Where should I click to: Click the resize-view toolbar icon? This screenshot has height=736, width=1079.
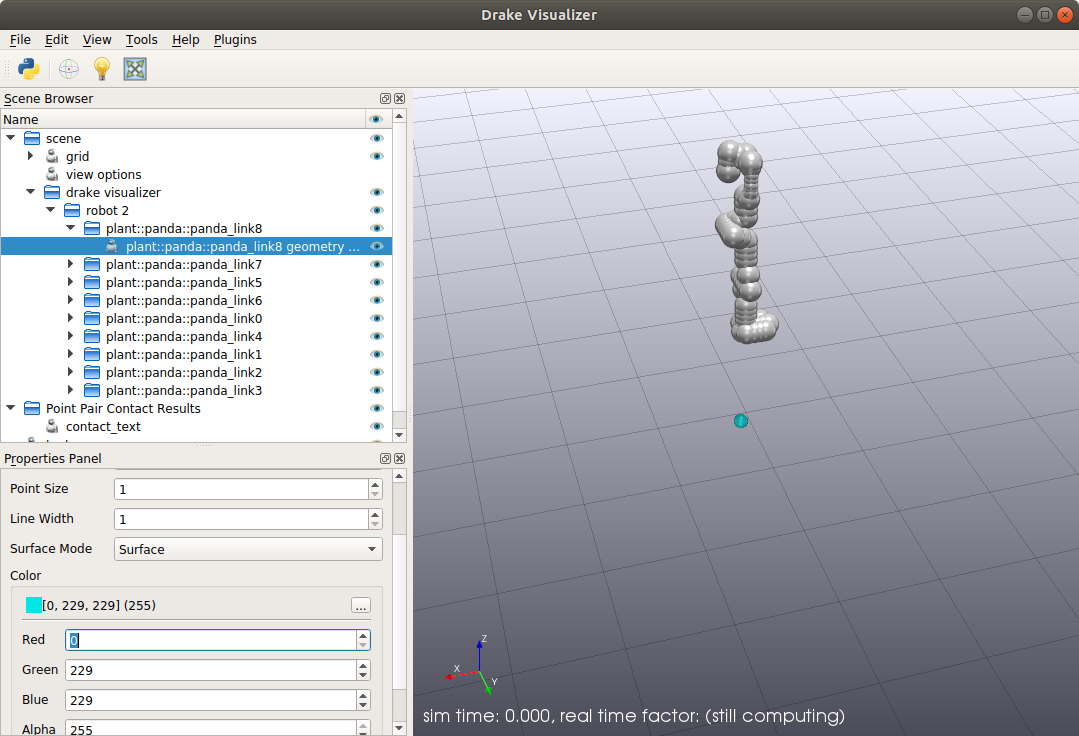click(134, 69)
